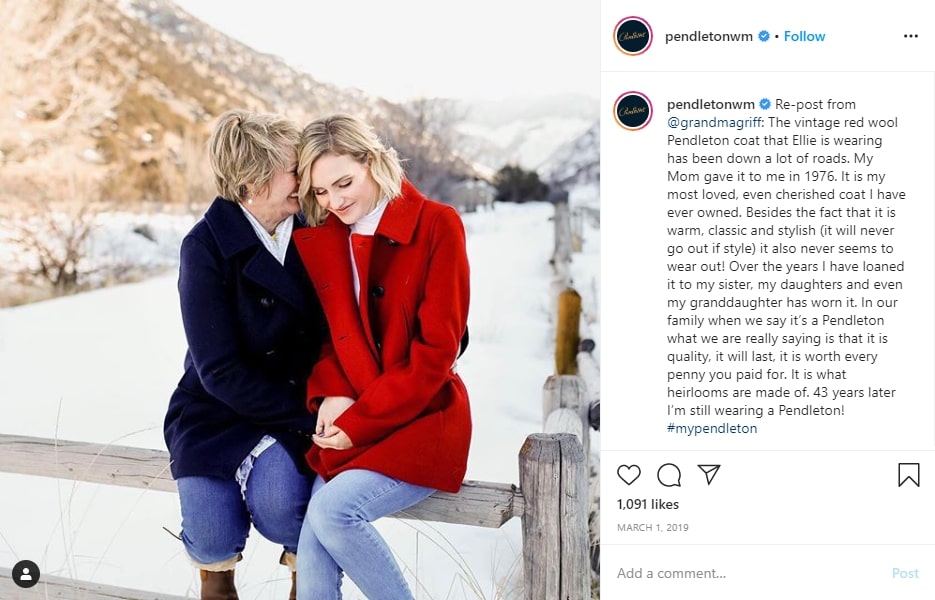Open pendletonwm username in header
935x600 pixels.
[x=708, y=36]
